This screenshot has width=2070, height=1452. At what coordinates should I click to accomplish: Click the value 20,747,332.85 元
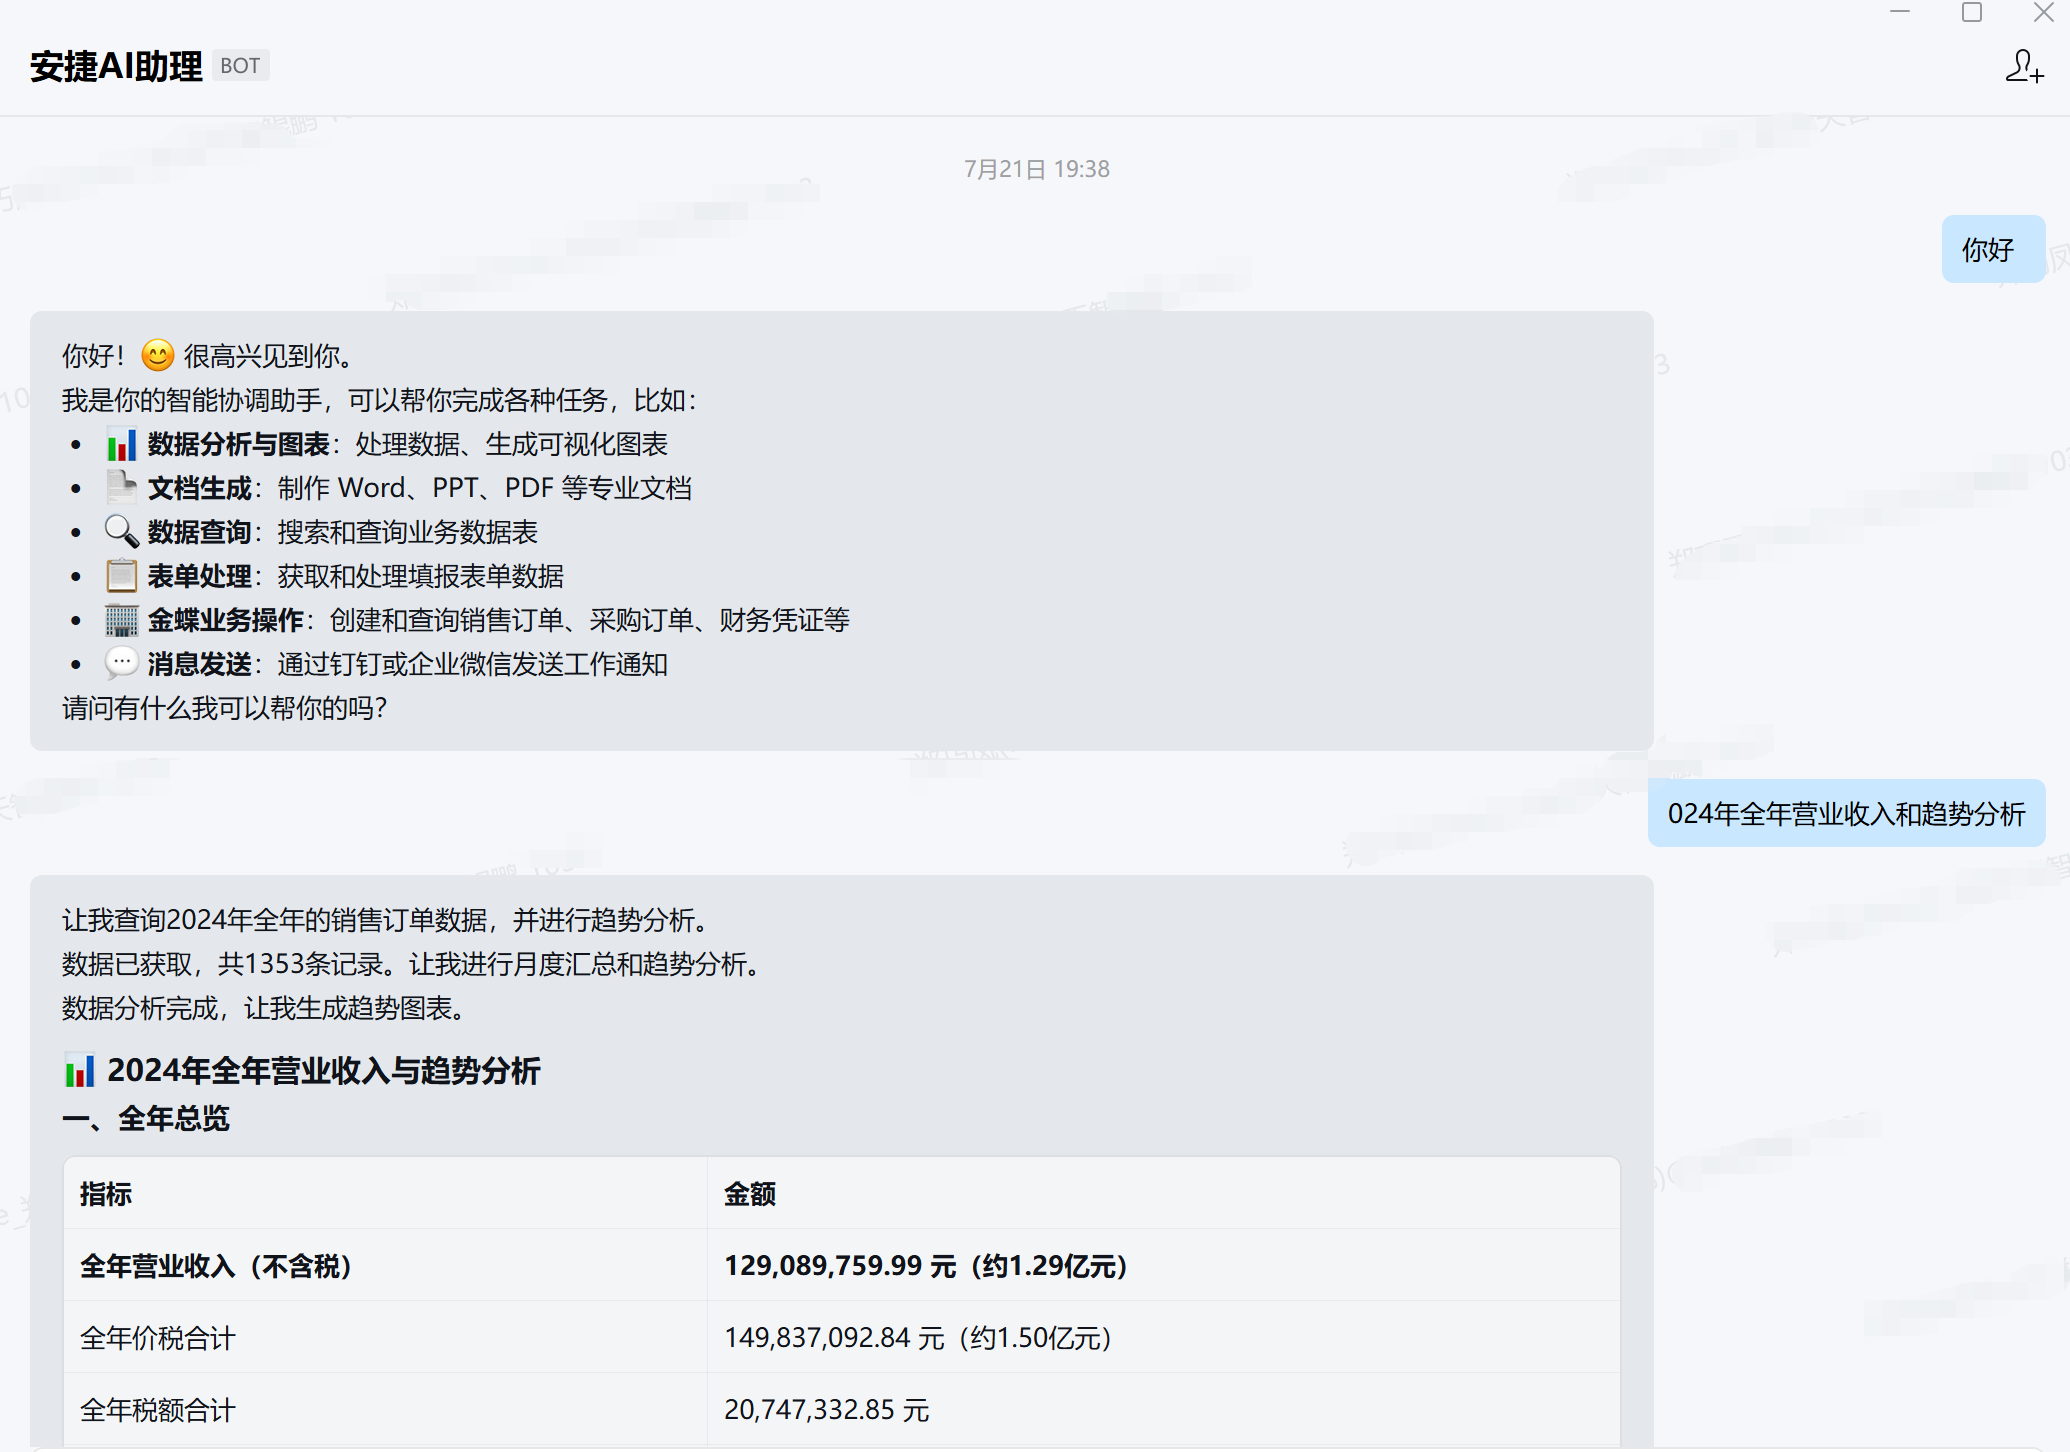827,1410
